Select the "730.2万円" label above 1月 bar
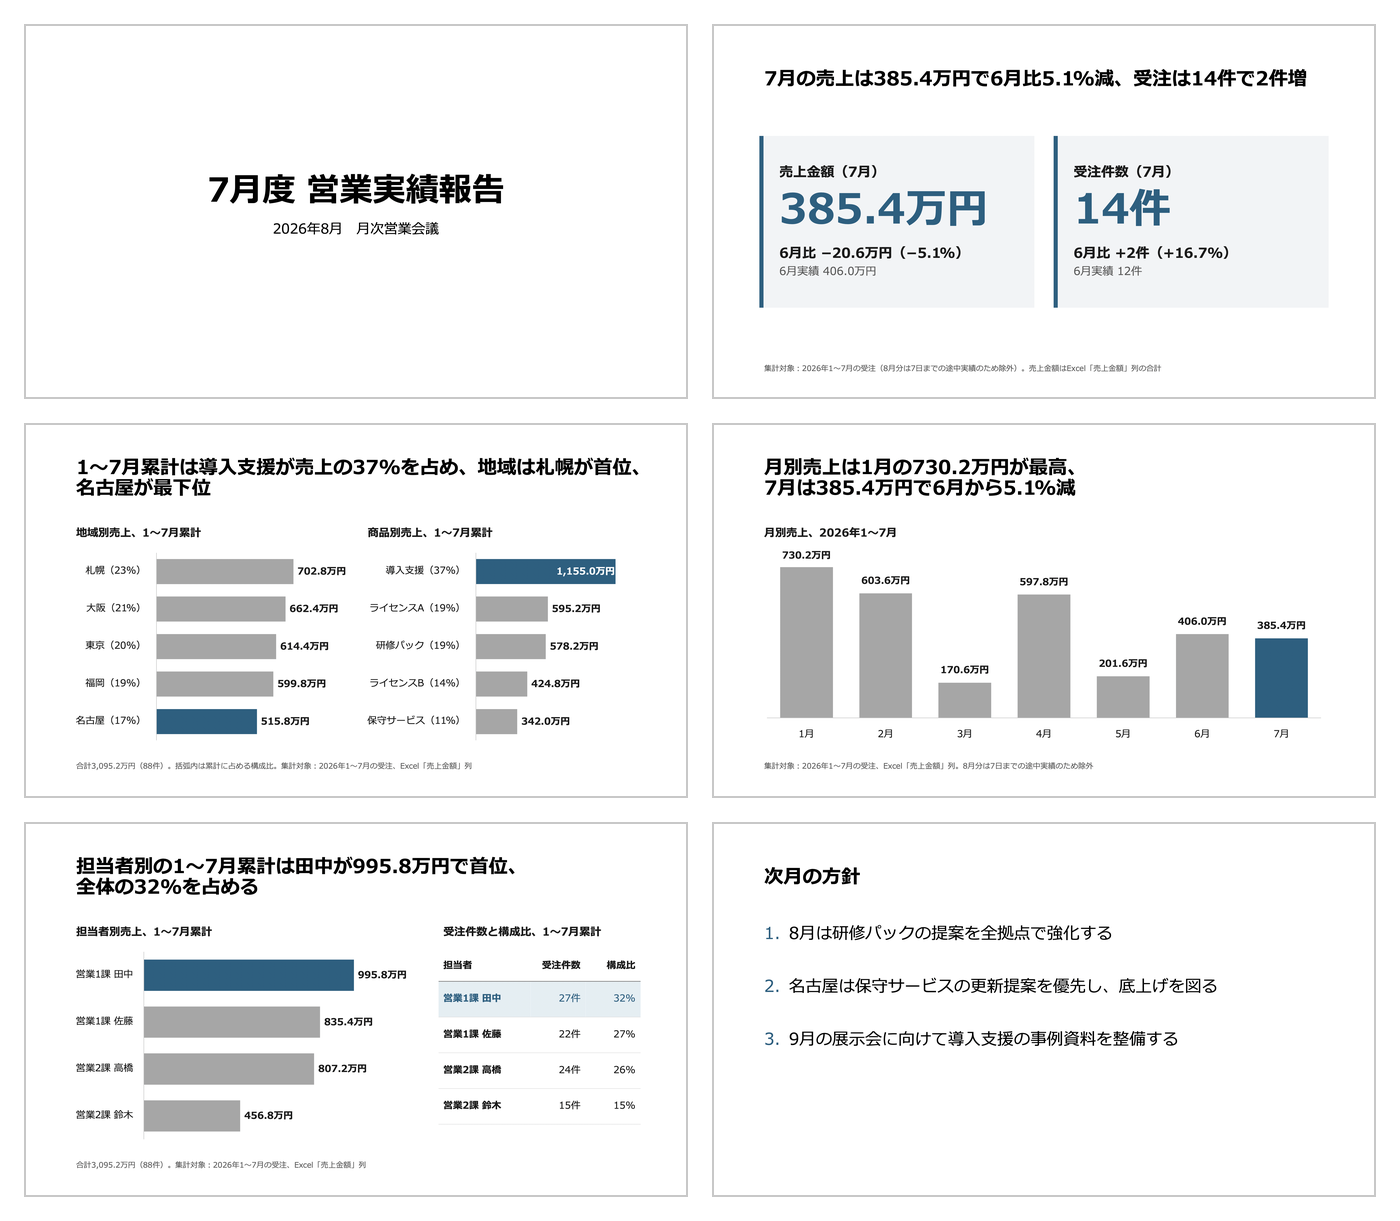Viewport: 1400px width, 1221px height. tap(806, 555)
